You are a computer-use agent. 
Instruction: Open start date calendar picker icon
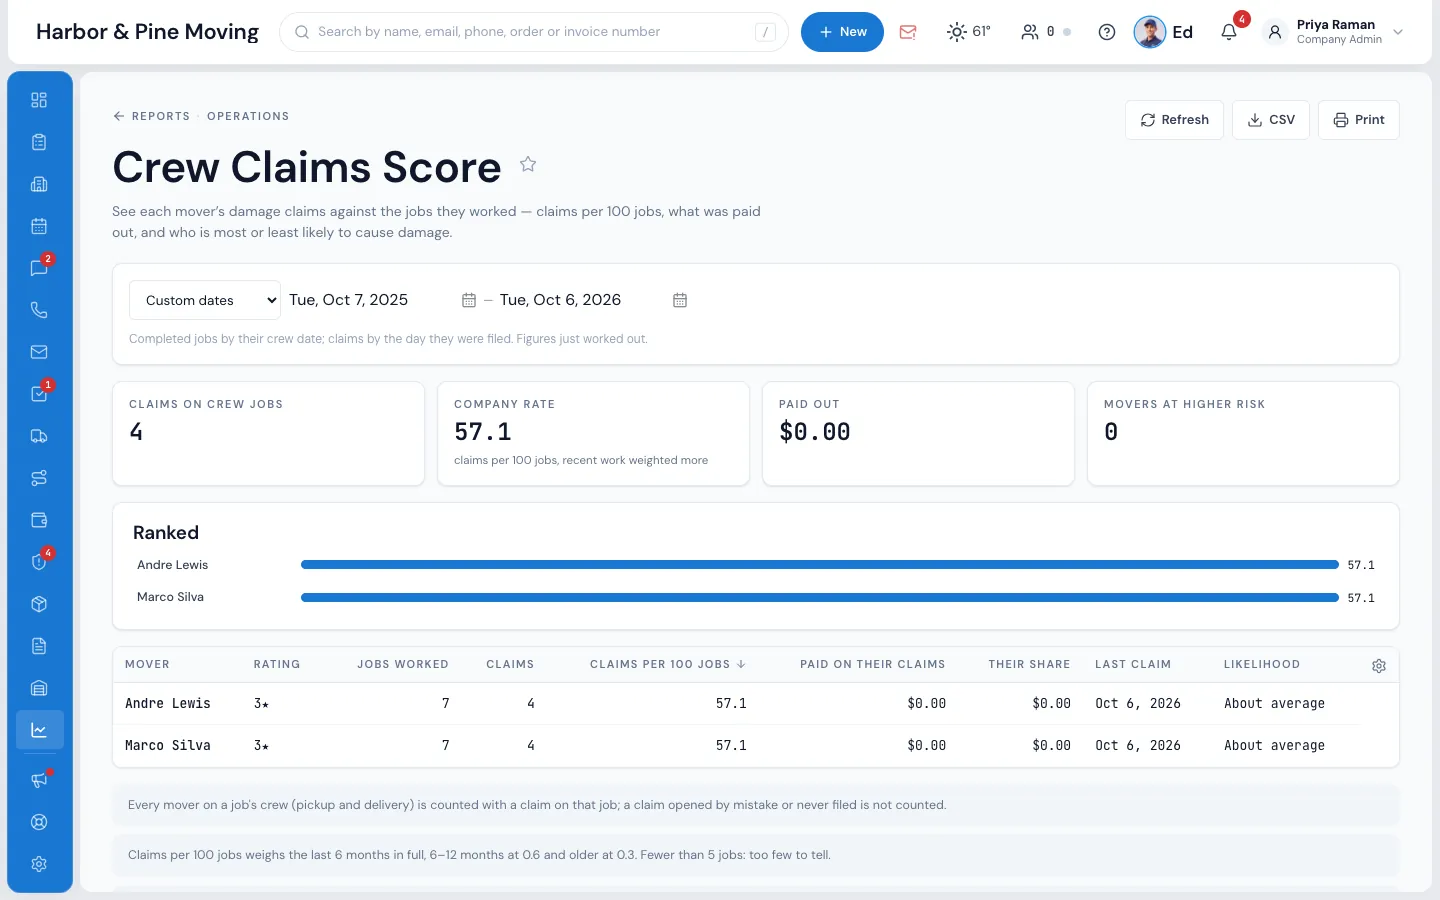[468, 300]
